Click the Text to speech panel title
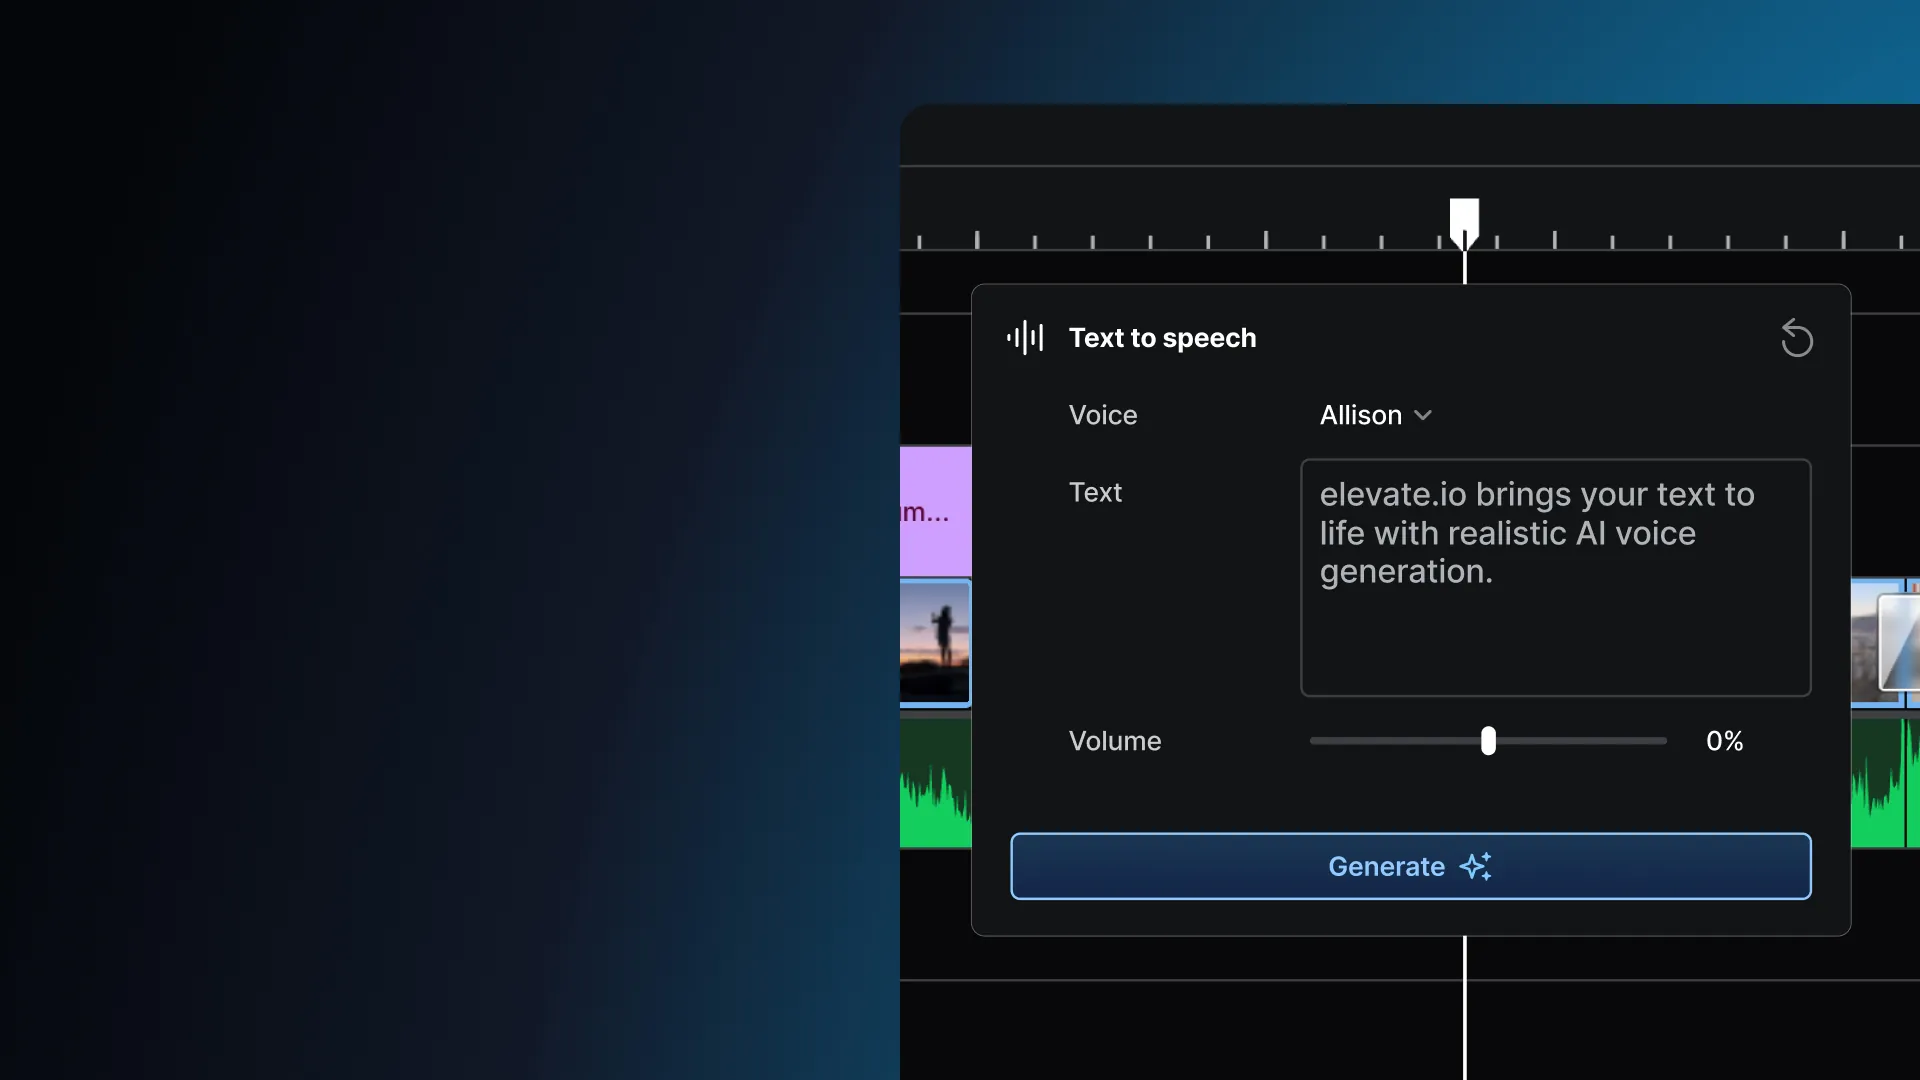The height and width of the screenshot is (1080, 1920). pos(1162,338)
